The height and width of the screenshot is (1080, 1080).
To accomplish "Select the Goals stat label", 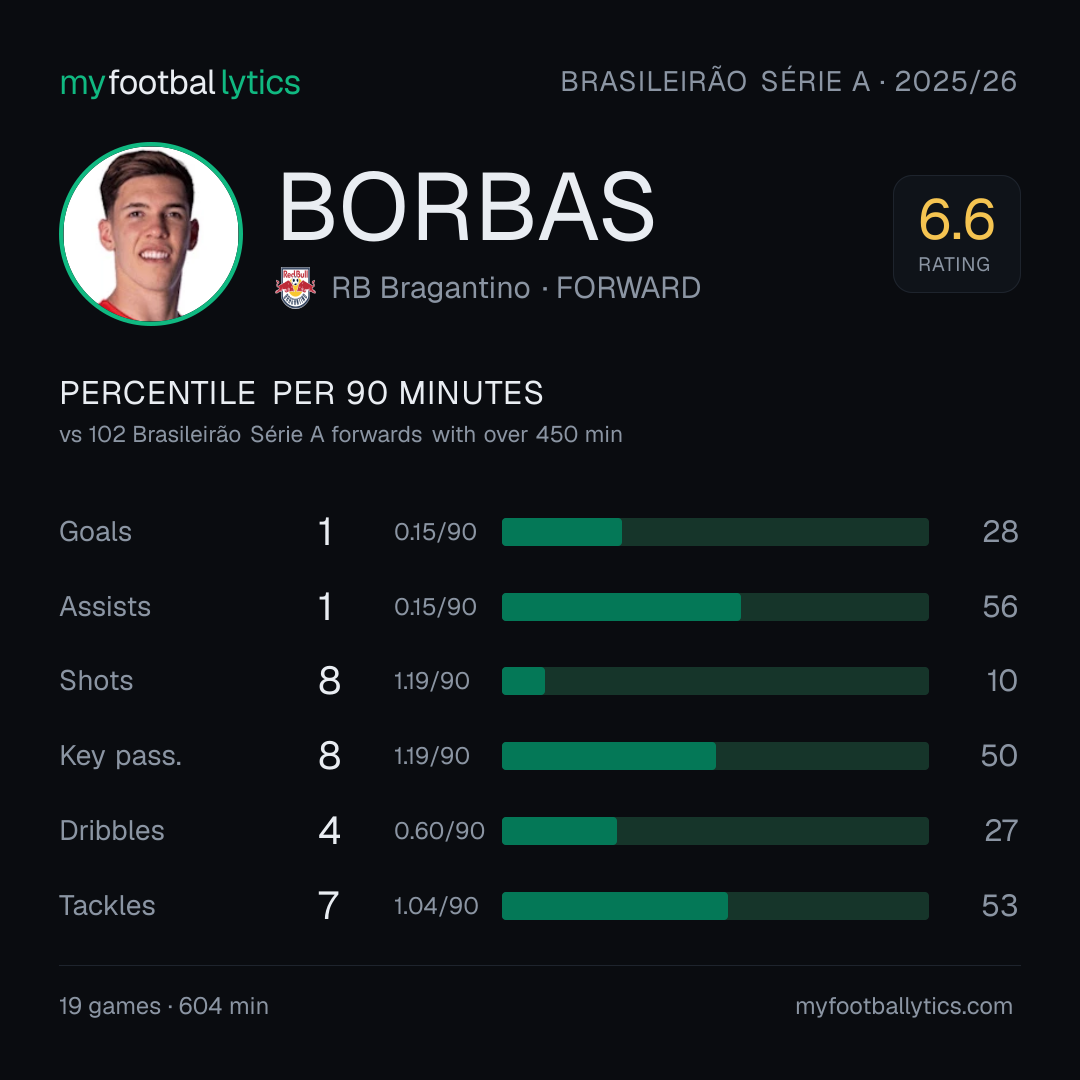I will [x=96, y=532].
